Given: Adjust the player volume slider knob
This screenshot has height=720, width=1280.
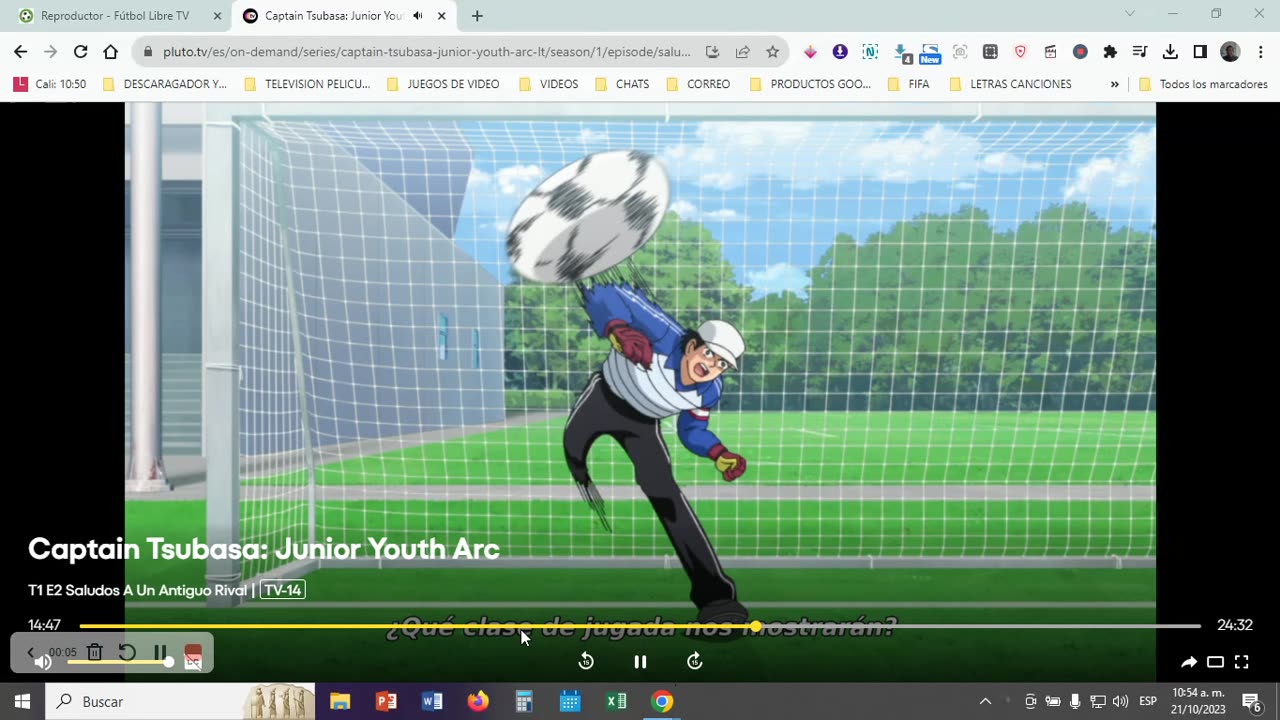Looking at the screenshot, I should click(x=169, y=661).
